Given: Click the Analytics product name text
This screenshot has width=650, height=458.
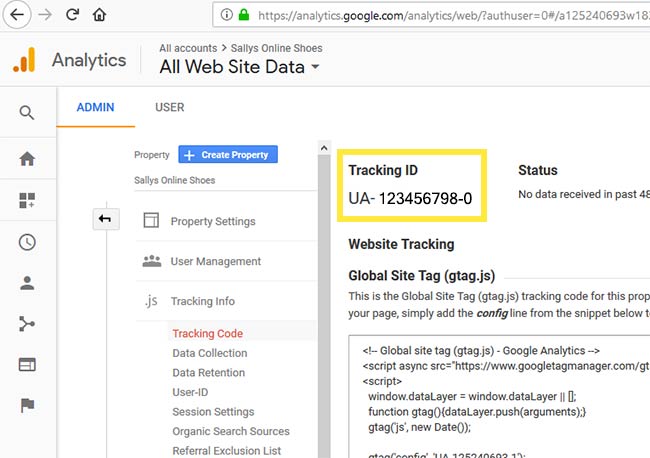Looking at the screenshot, I should pos(89,61).
